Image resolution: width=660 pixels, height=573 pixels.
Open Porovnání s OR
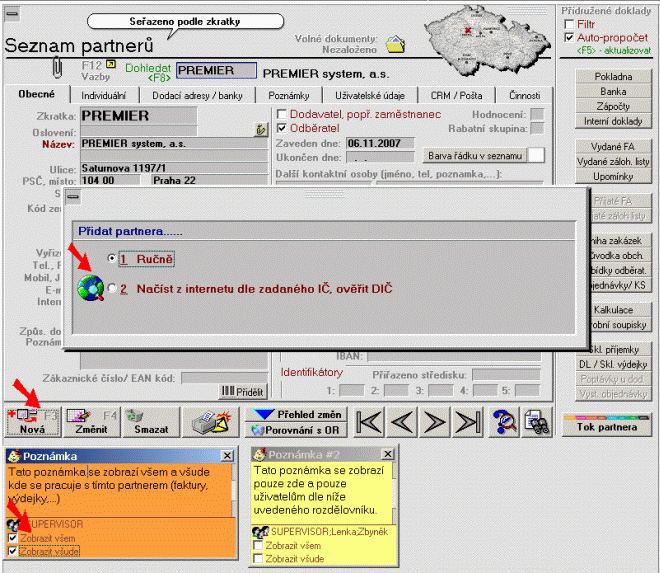[296, 430]
